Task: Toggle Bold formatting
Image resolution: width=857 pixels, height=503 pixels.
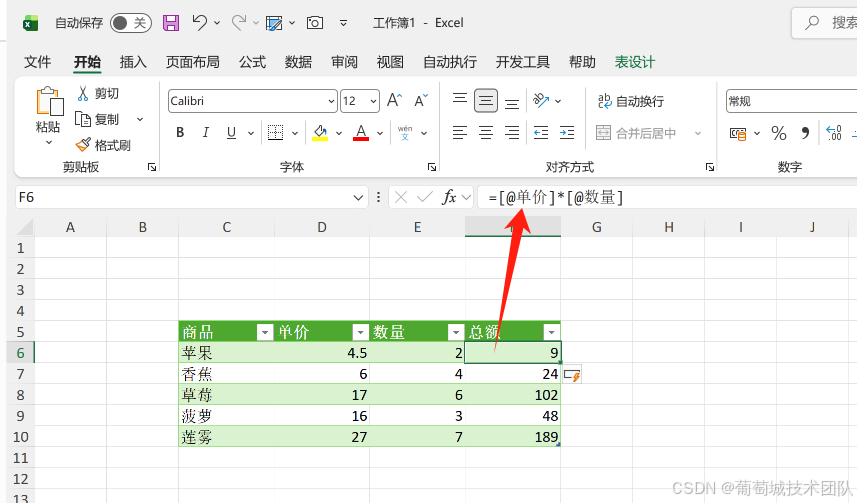Action: point(180,132)
